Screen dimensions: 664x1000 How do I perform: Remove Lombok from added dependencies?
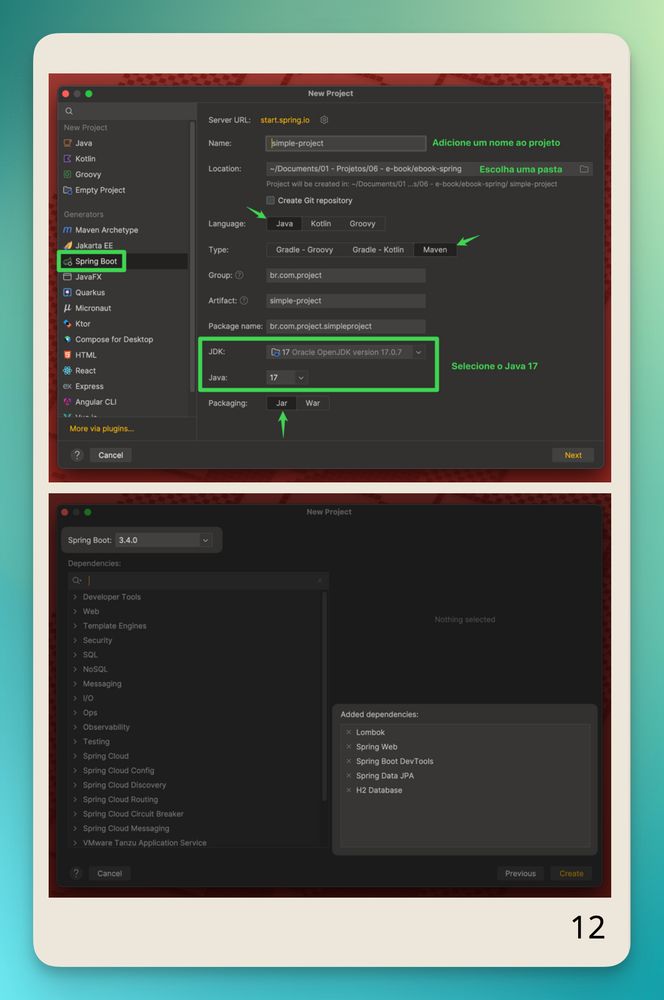pyautogui.click(x=348, y=732)
